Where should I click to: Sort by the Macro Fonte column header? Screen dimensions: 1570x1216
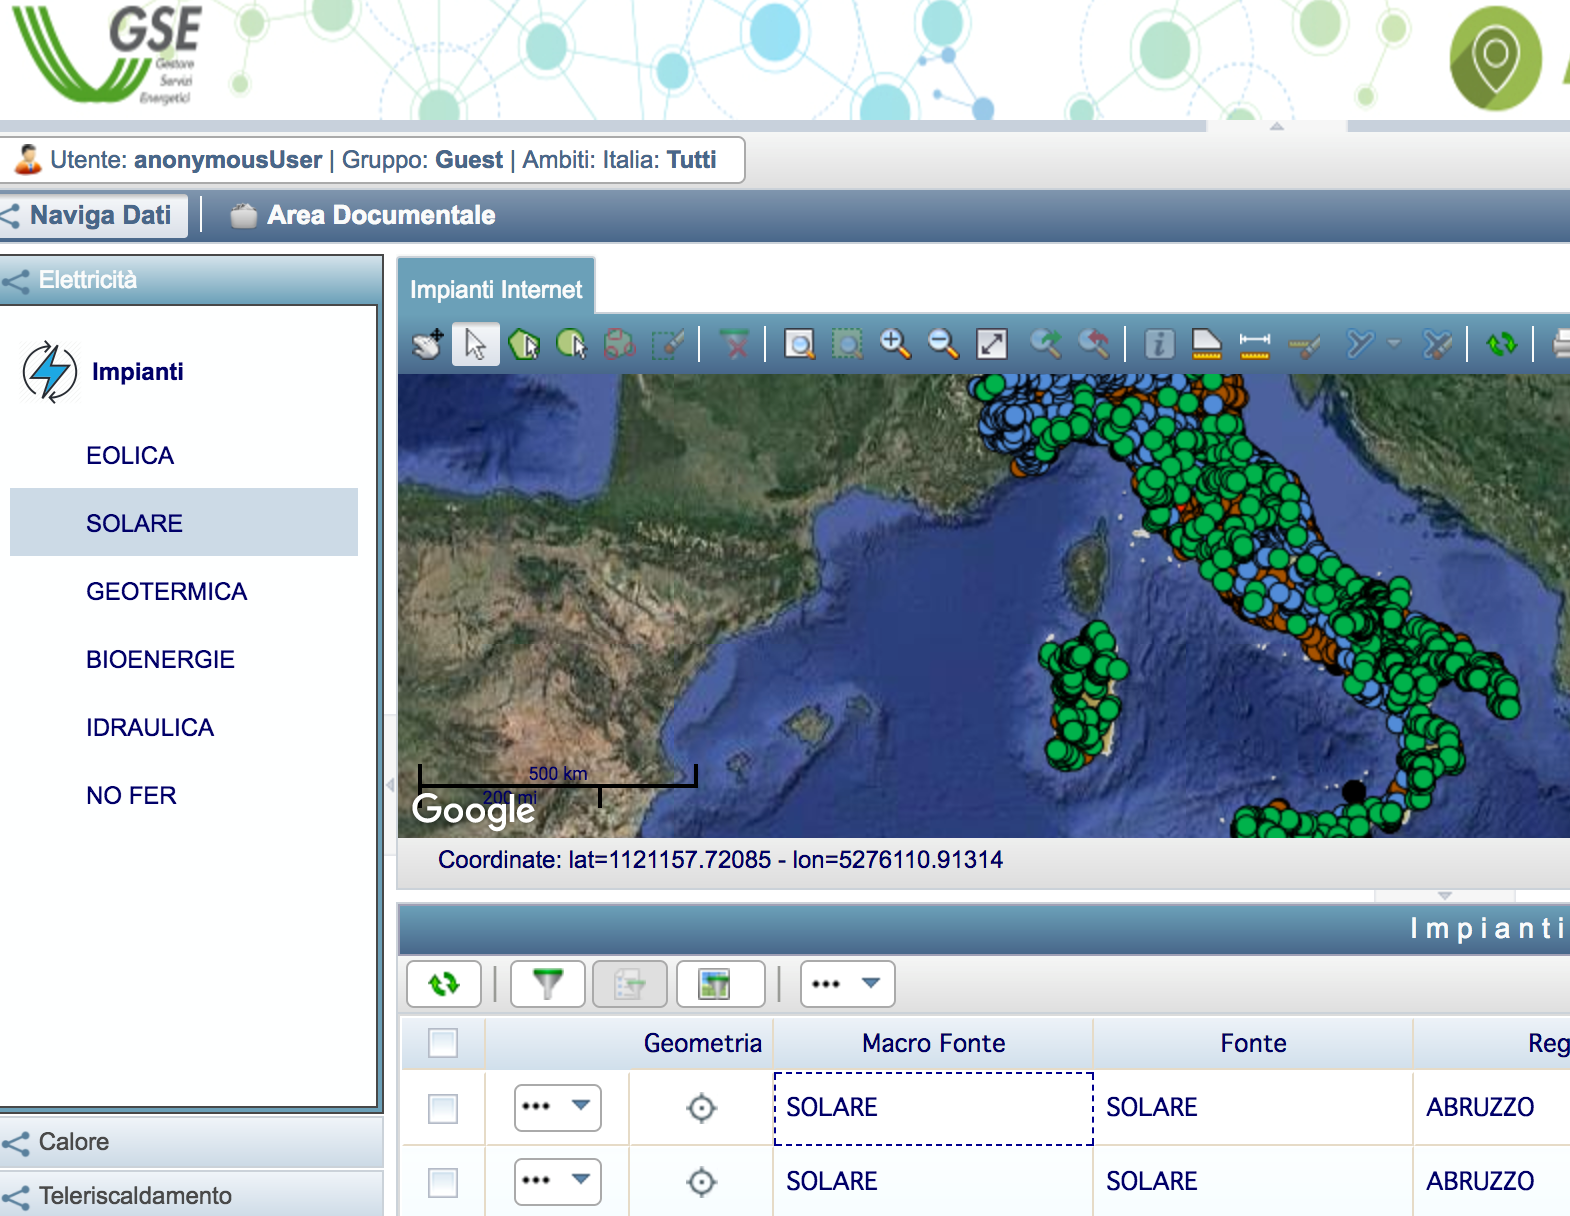click(933, 1043)
